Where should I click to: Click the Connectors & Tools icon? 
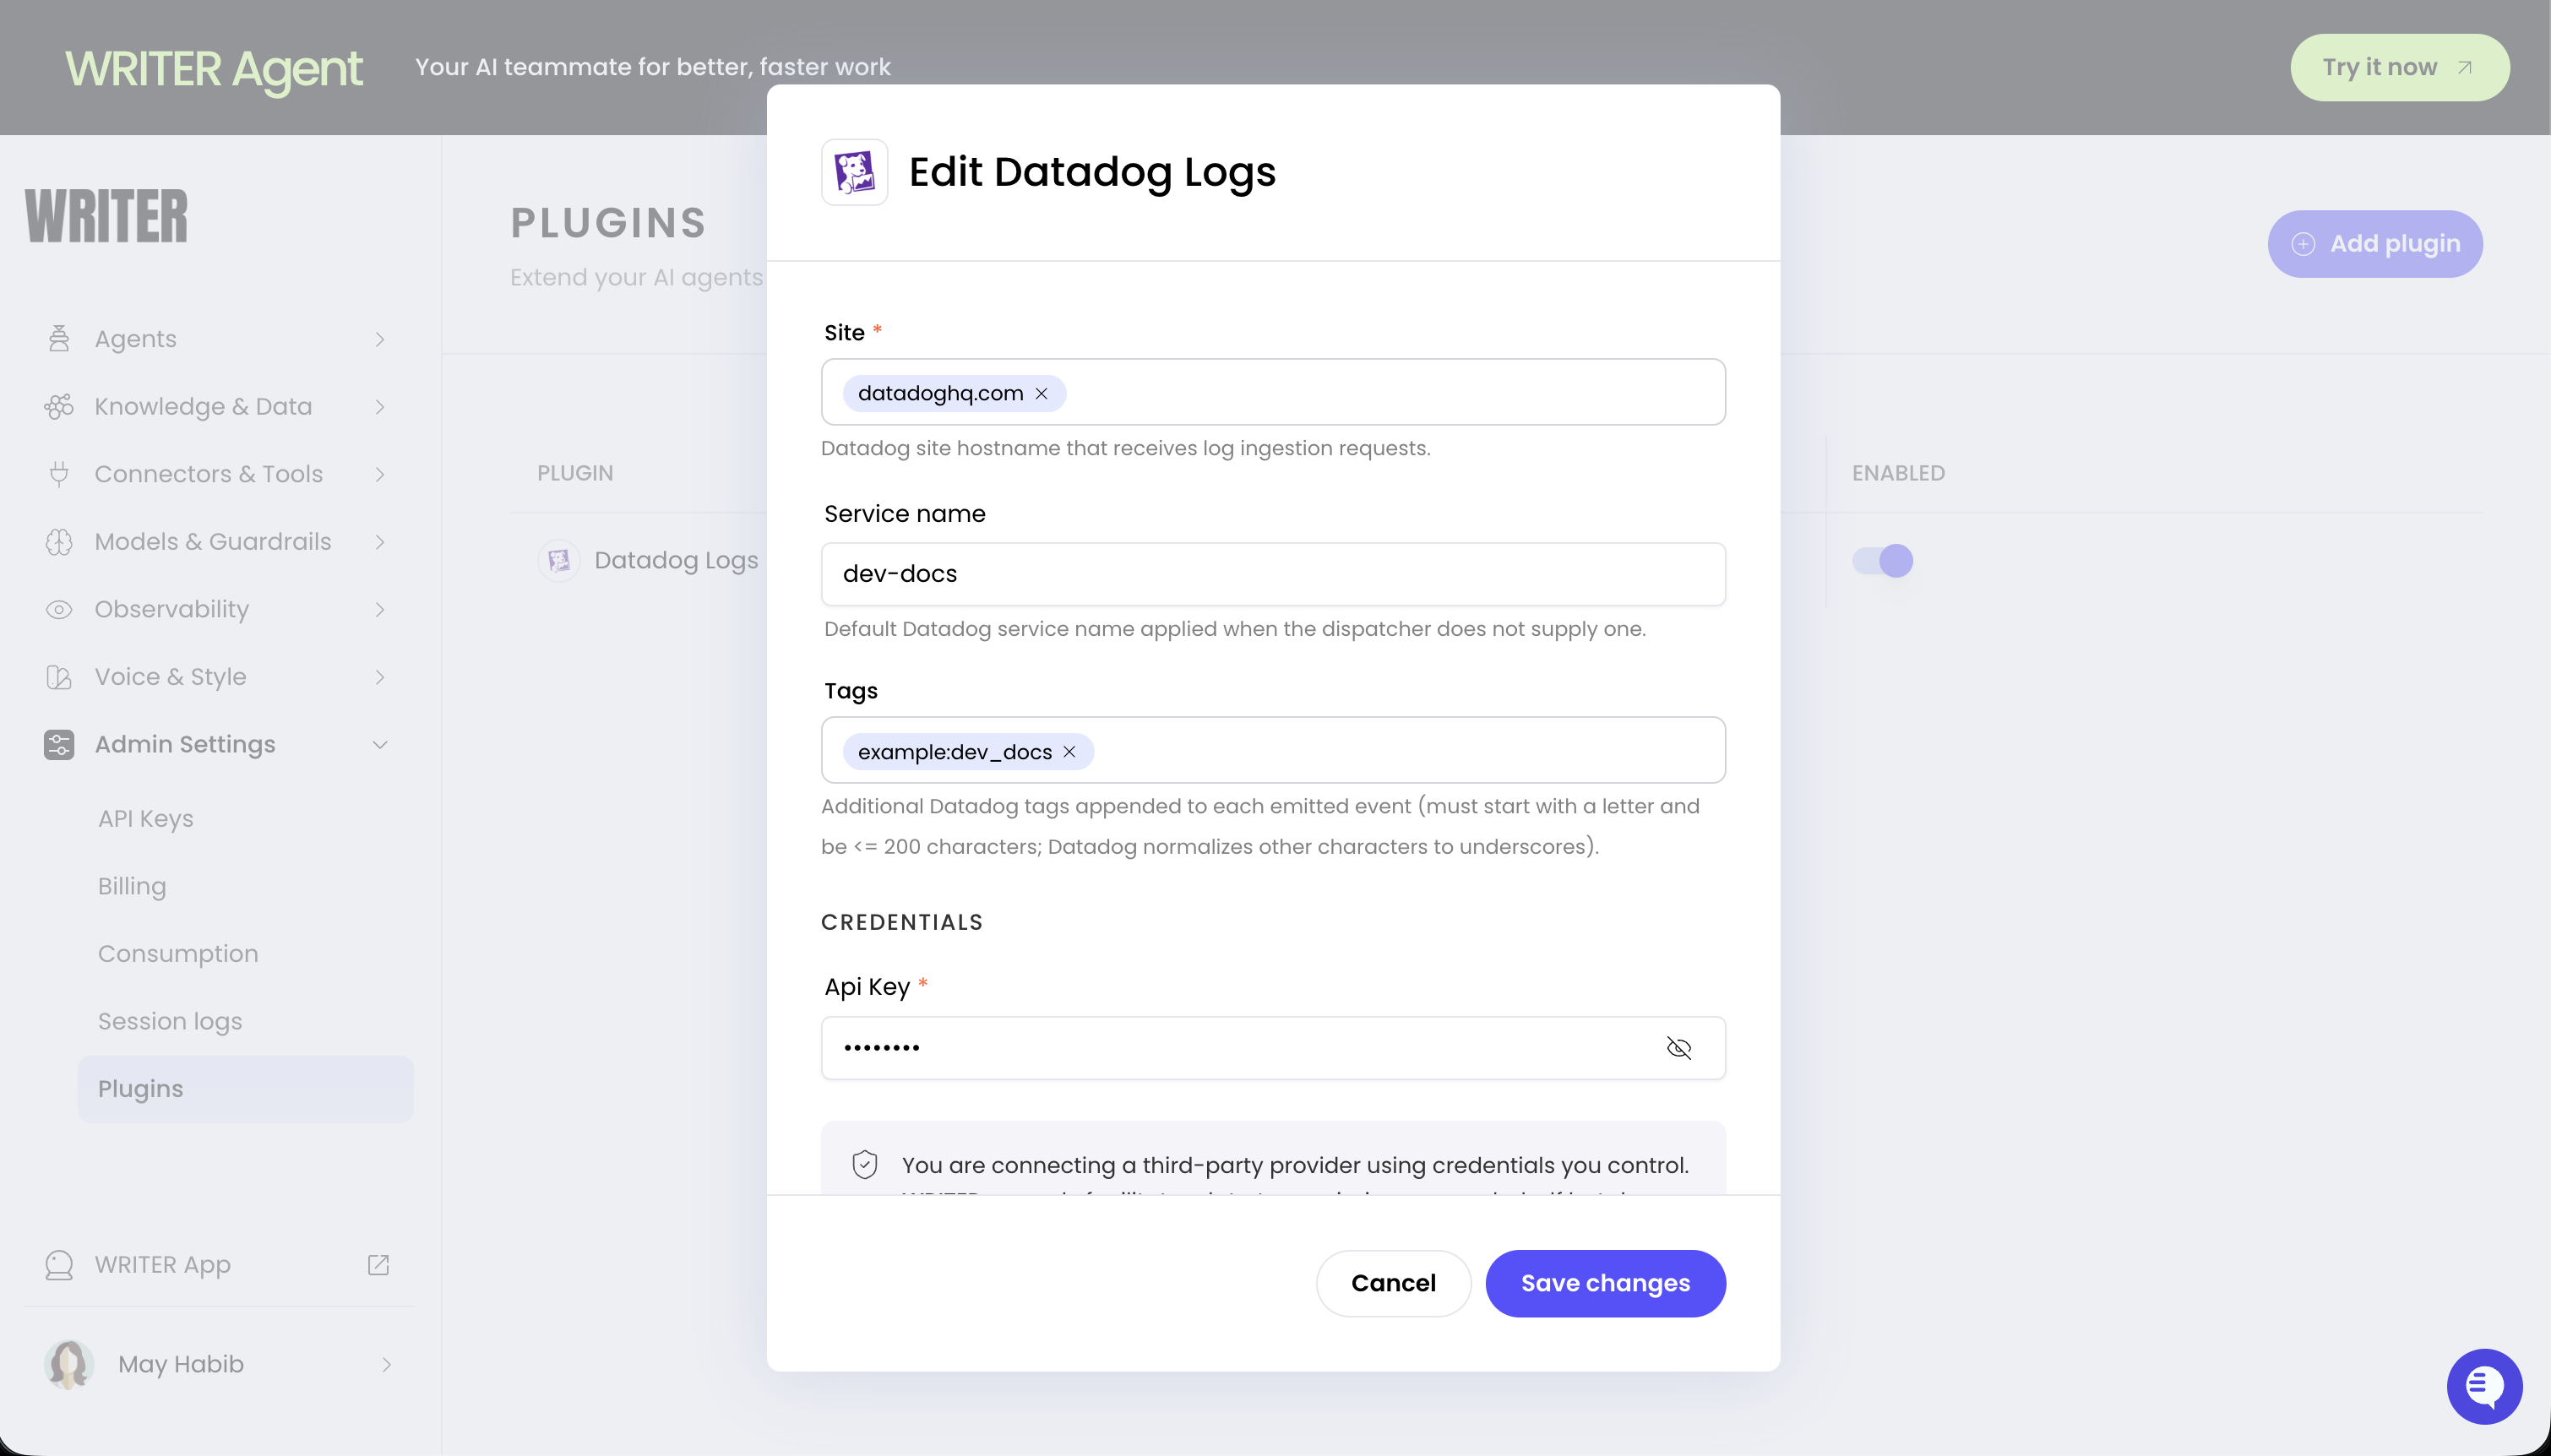[58, 473]
